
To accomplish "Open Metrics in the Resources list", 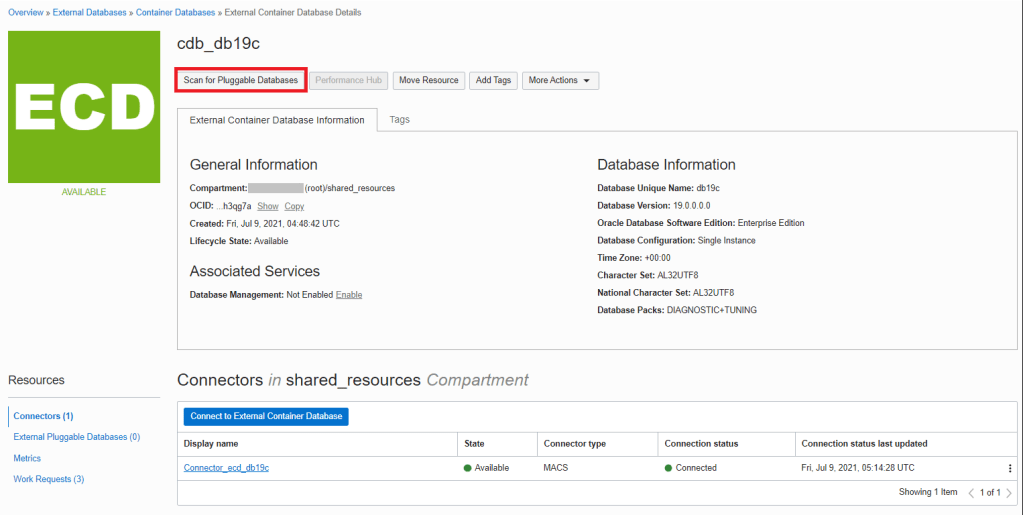I will [27, 458].
